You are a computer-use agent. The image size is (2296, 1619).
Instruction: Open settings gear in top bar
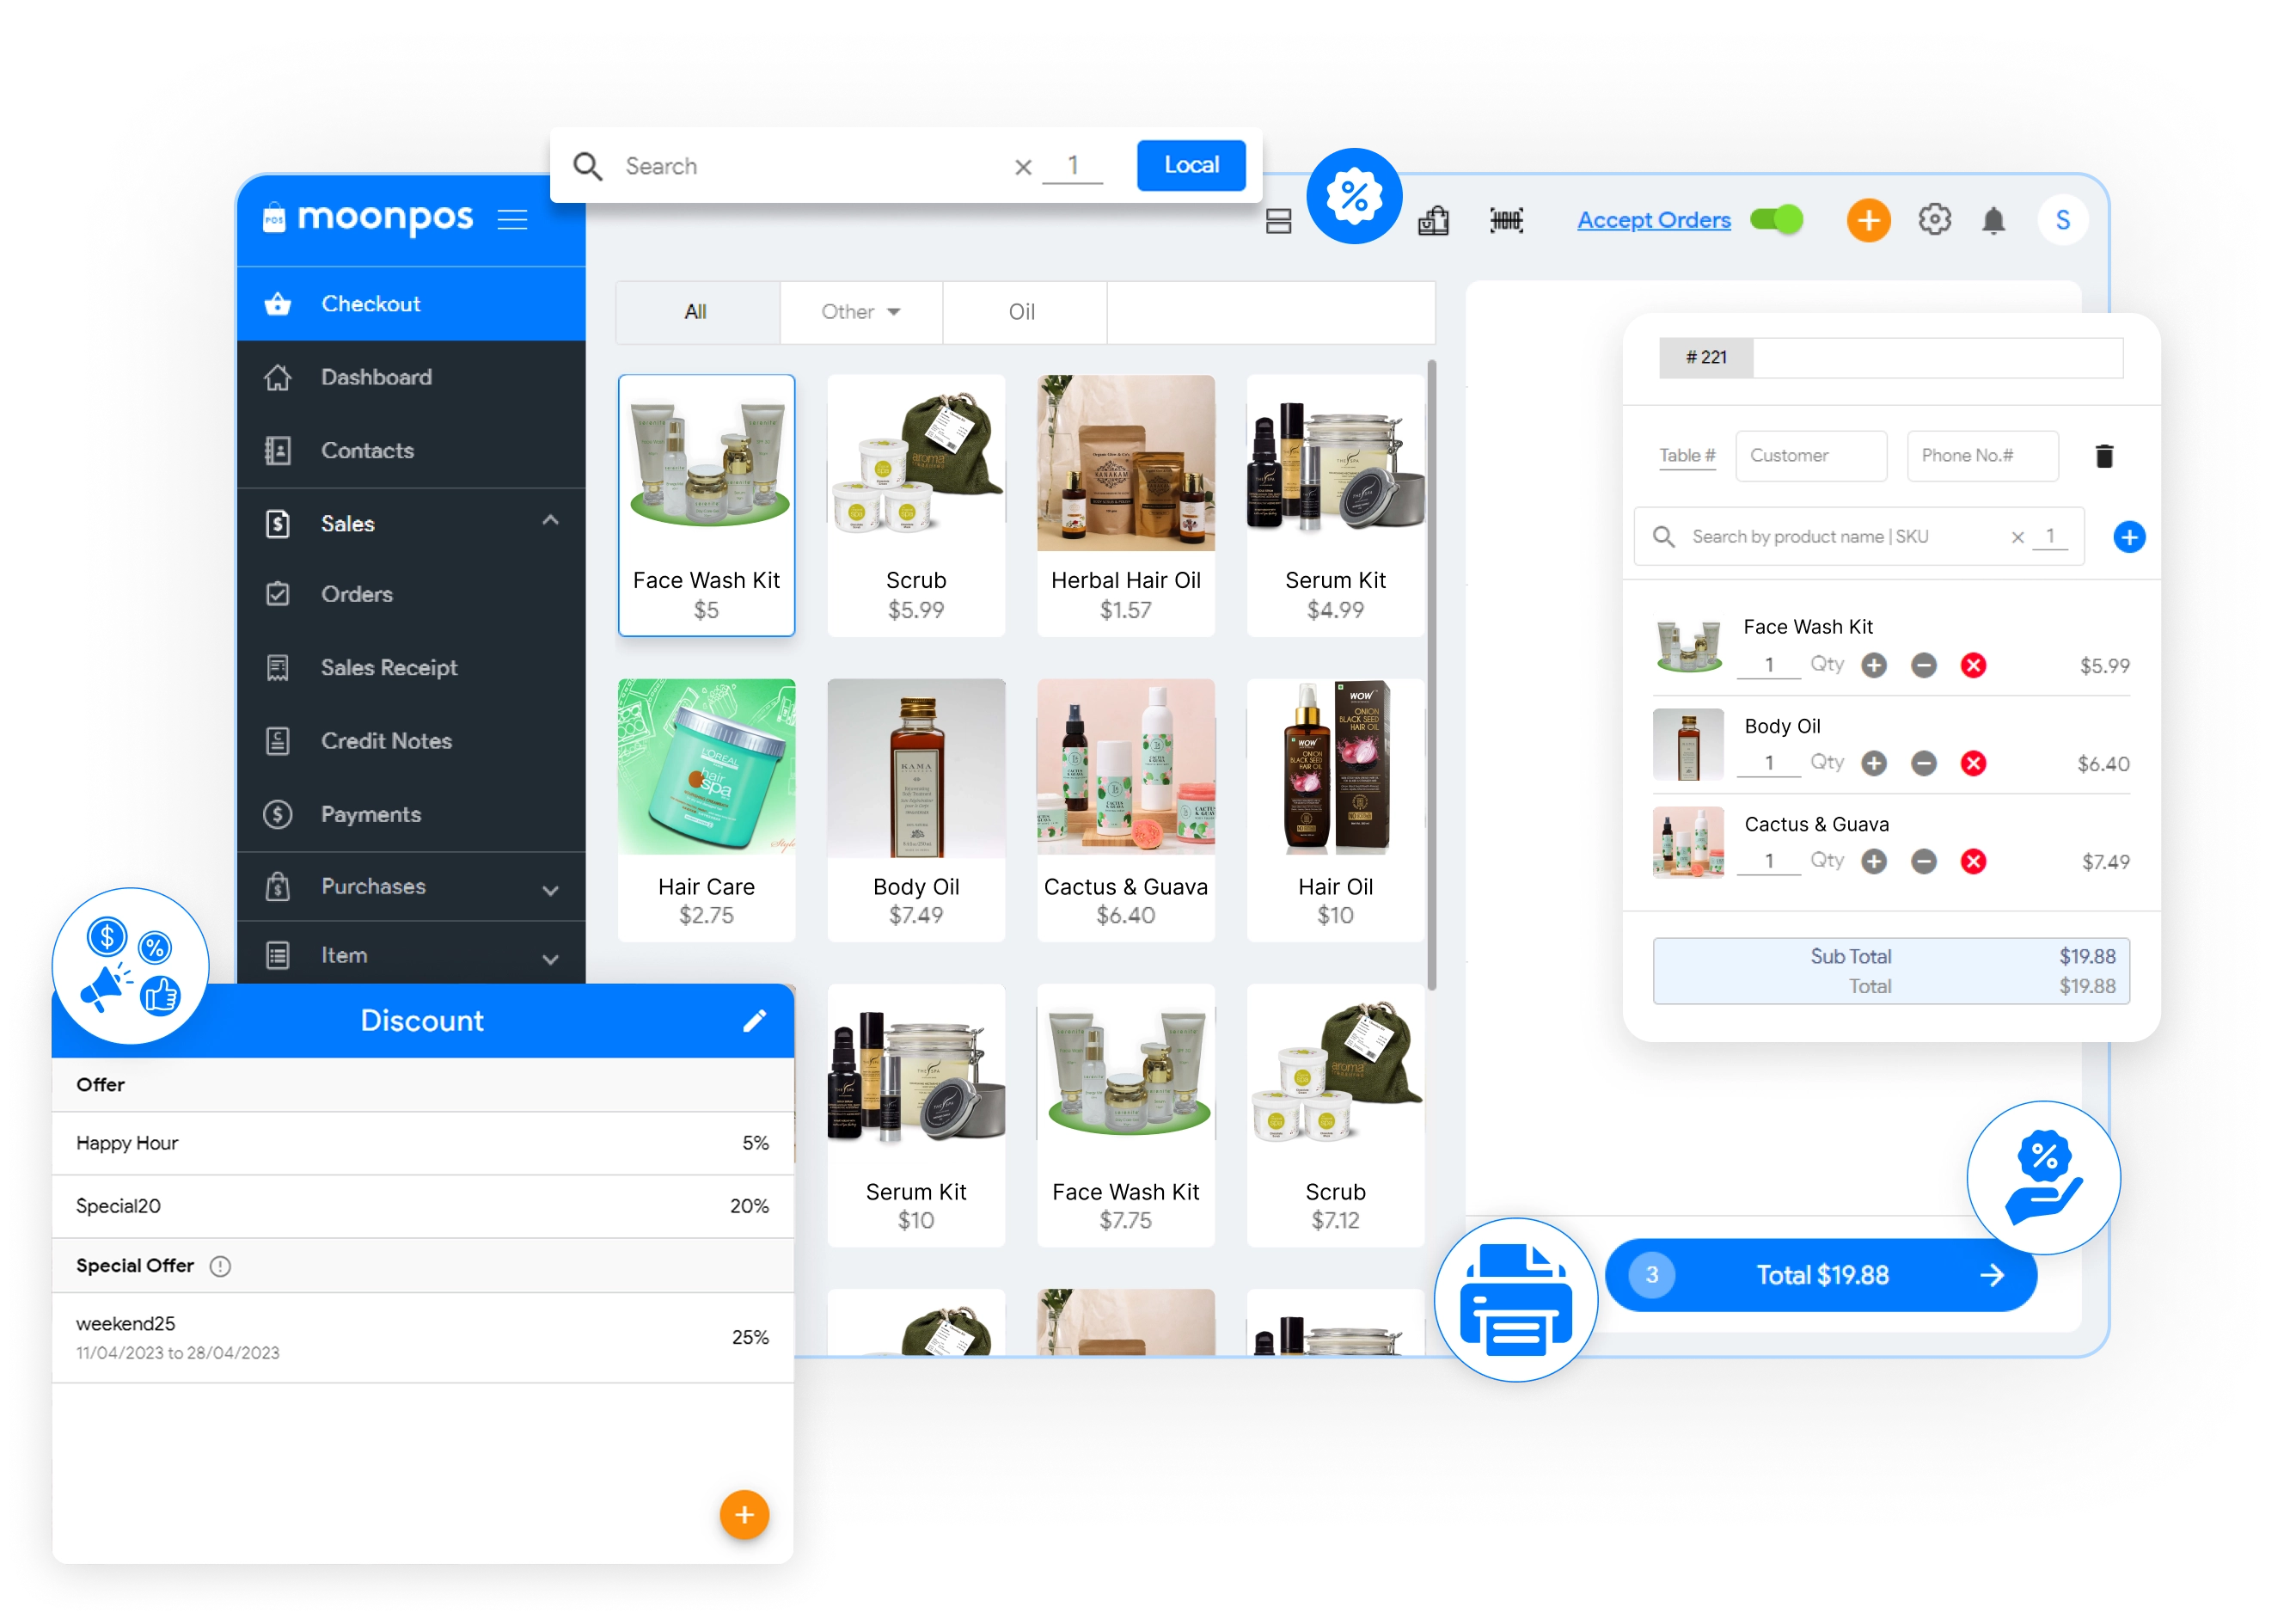(x=1934, y=220)
